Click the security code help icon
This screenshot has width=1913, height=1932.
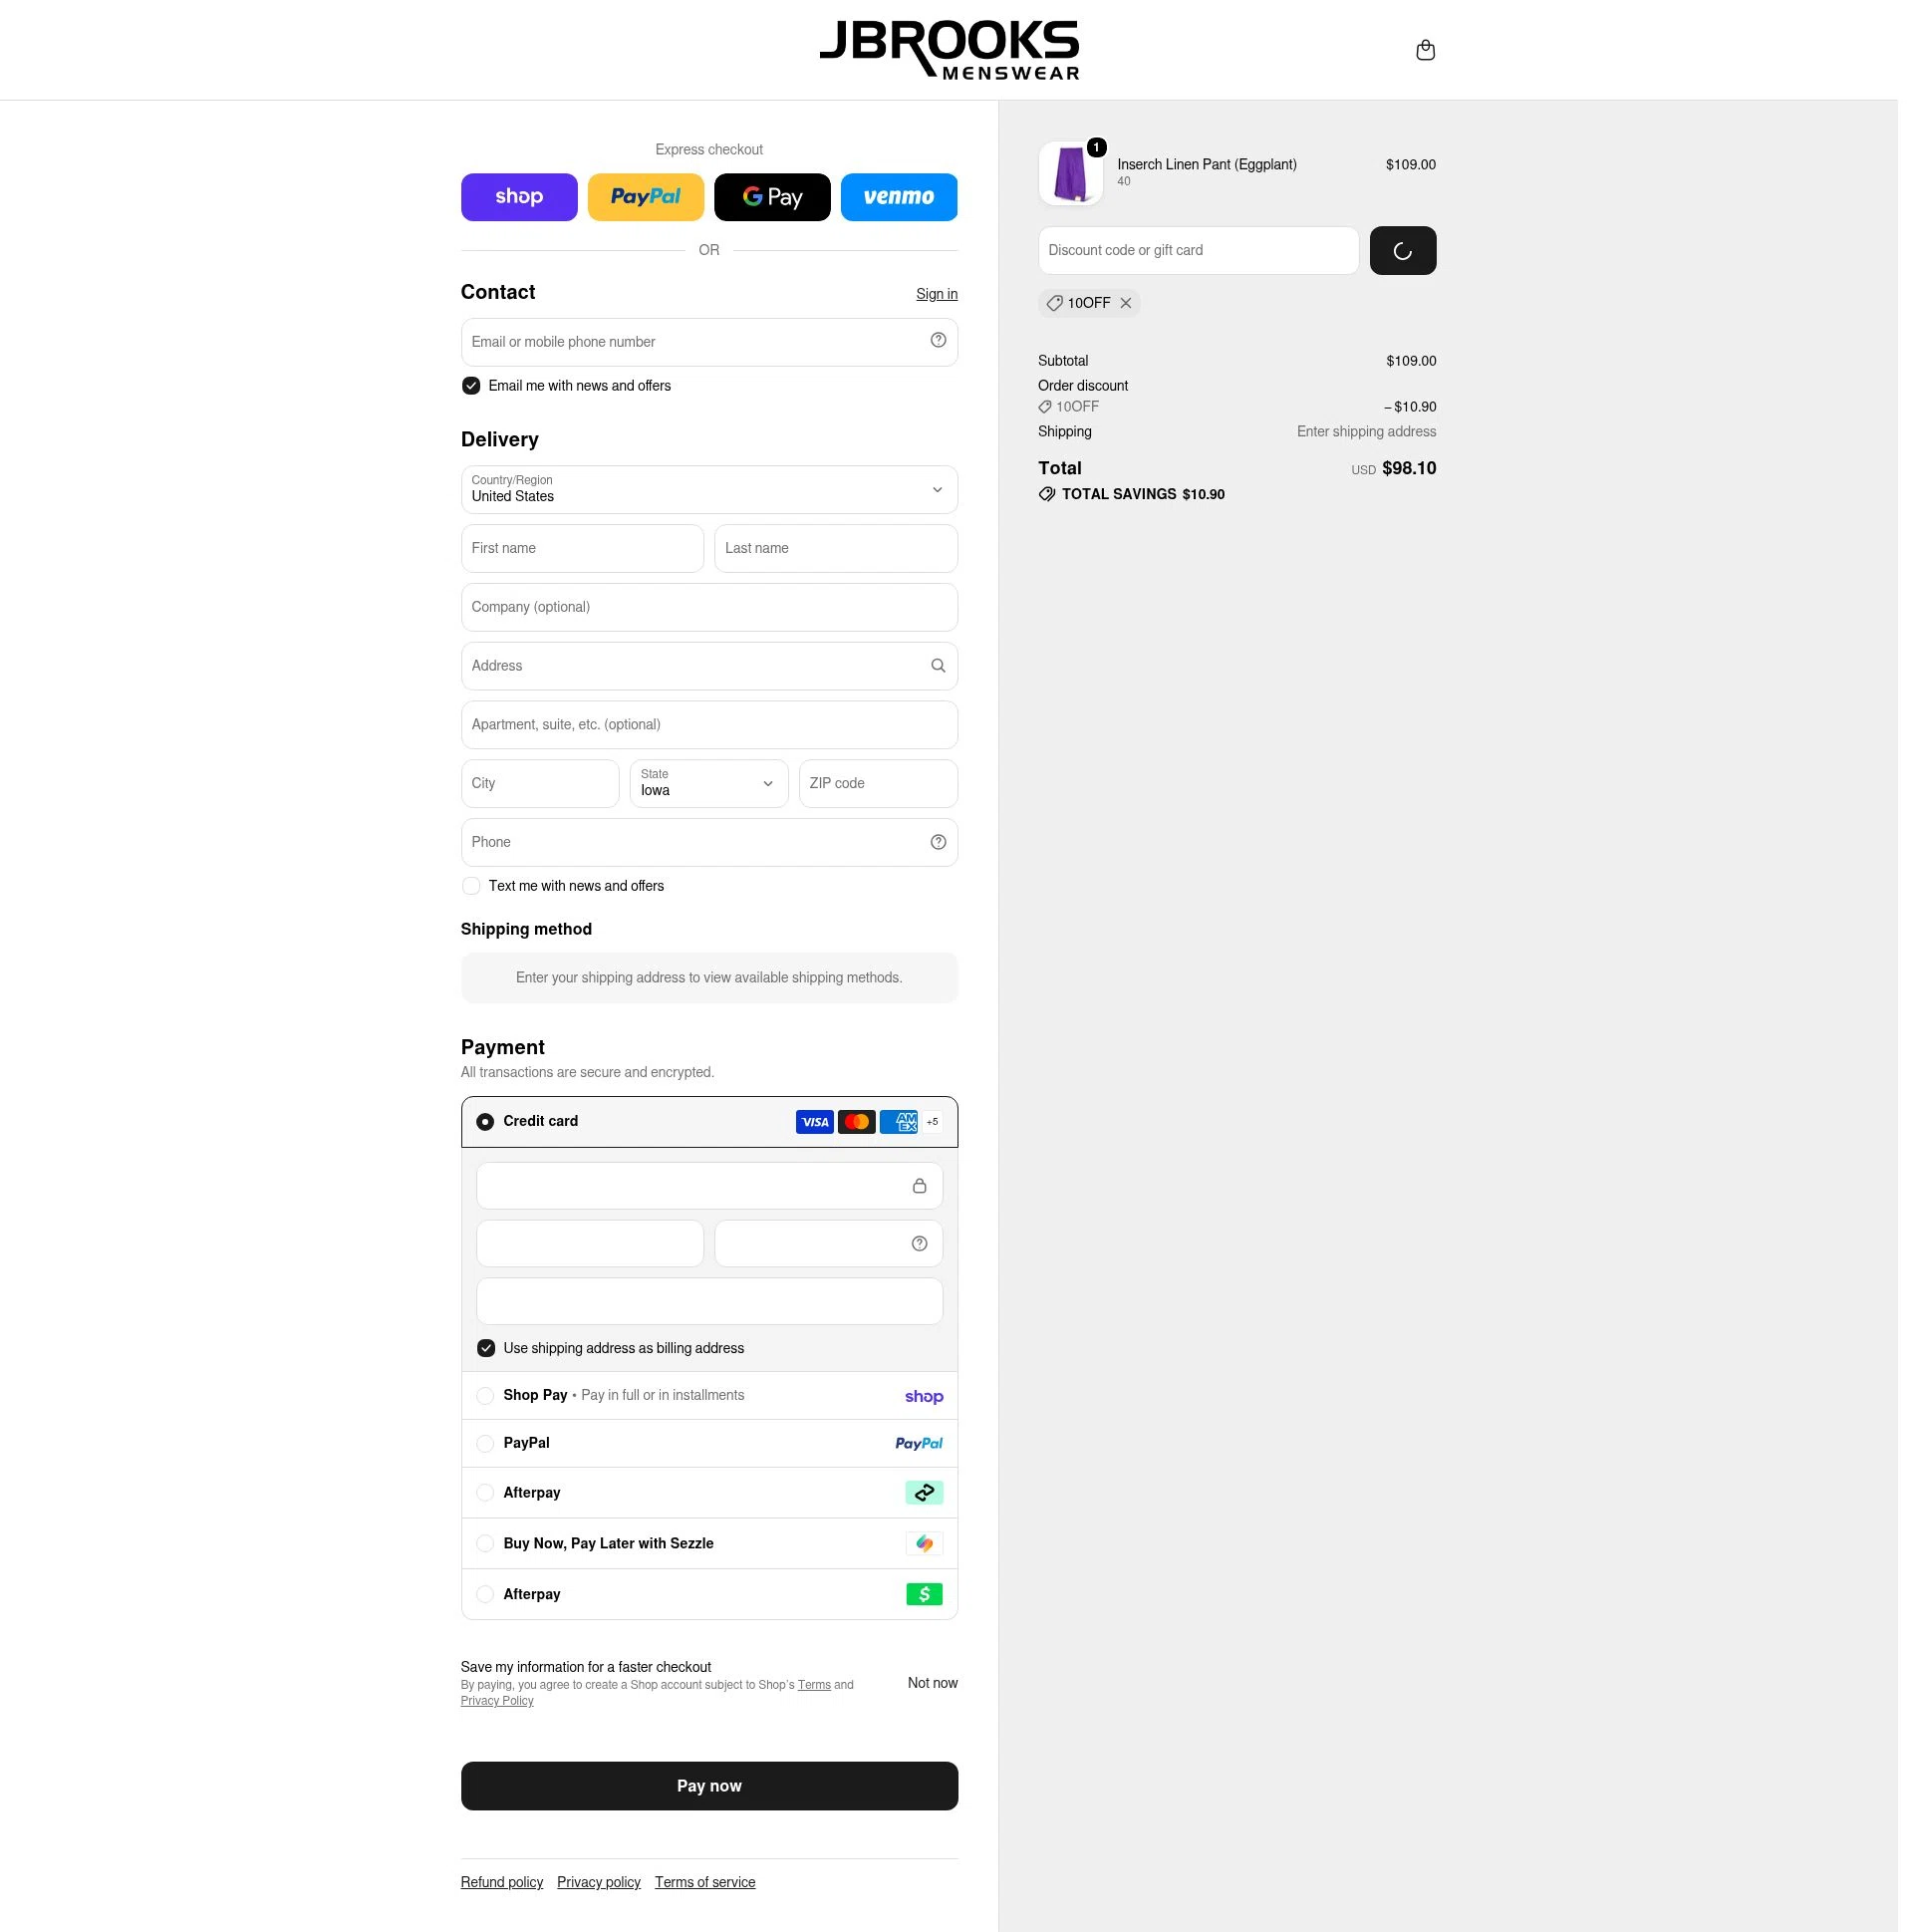[x=919, y=1243]
